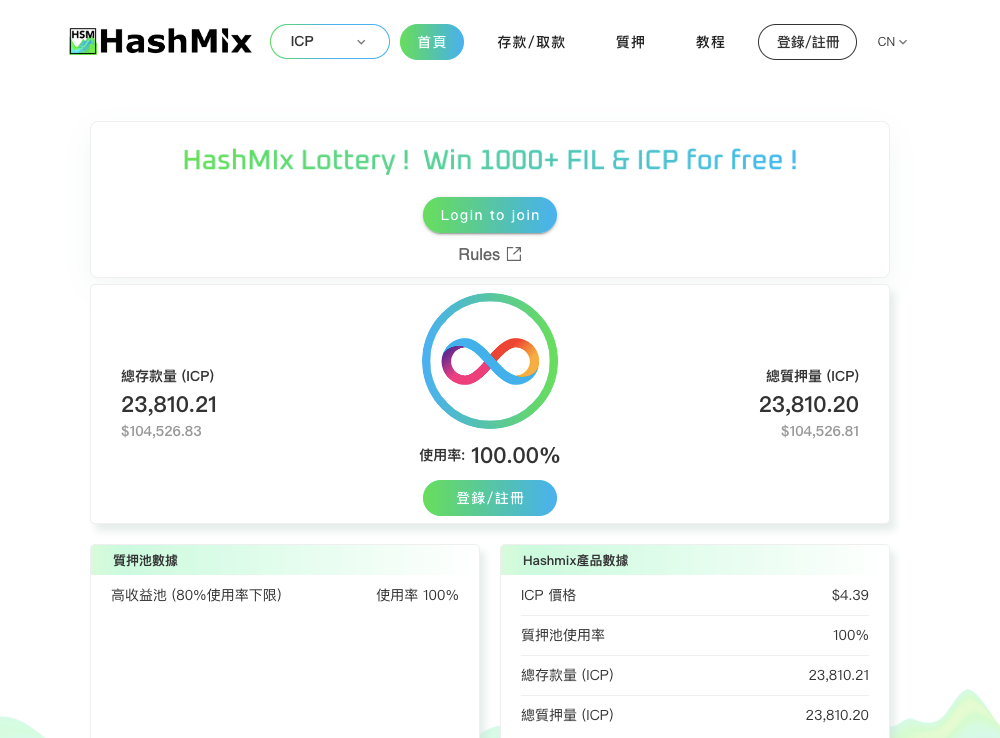The image size is (1000, 738).
Task: Click the 登錄/註冊 button in header
Action: pos(807,42)
